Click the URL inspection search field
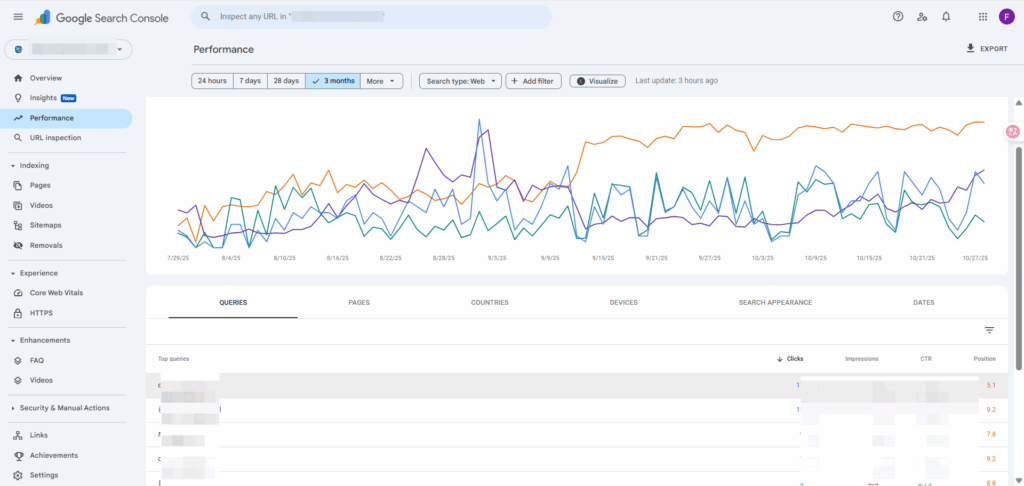This screenshot has width=1024, height=486. click(370, 17)
